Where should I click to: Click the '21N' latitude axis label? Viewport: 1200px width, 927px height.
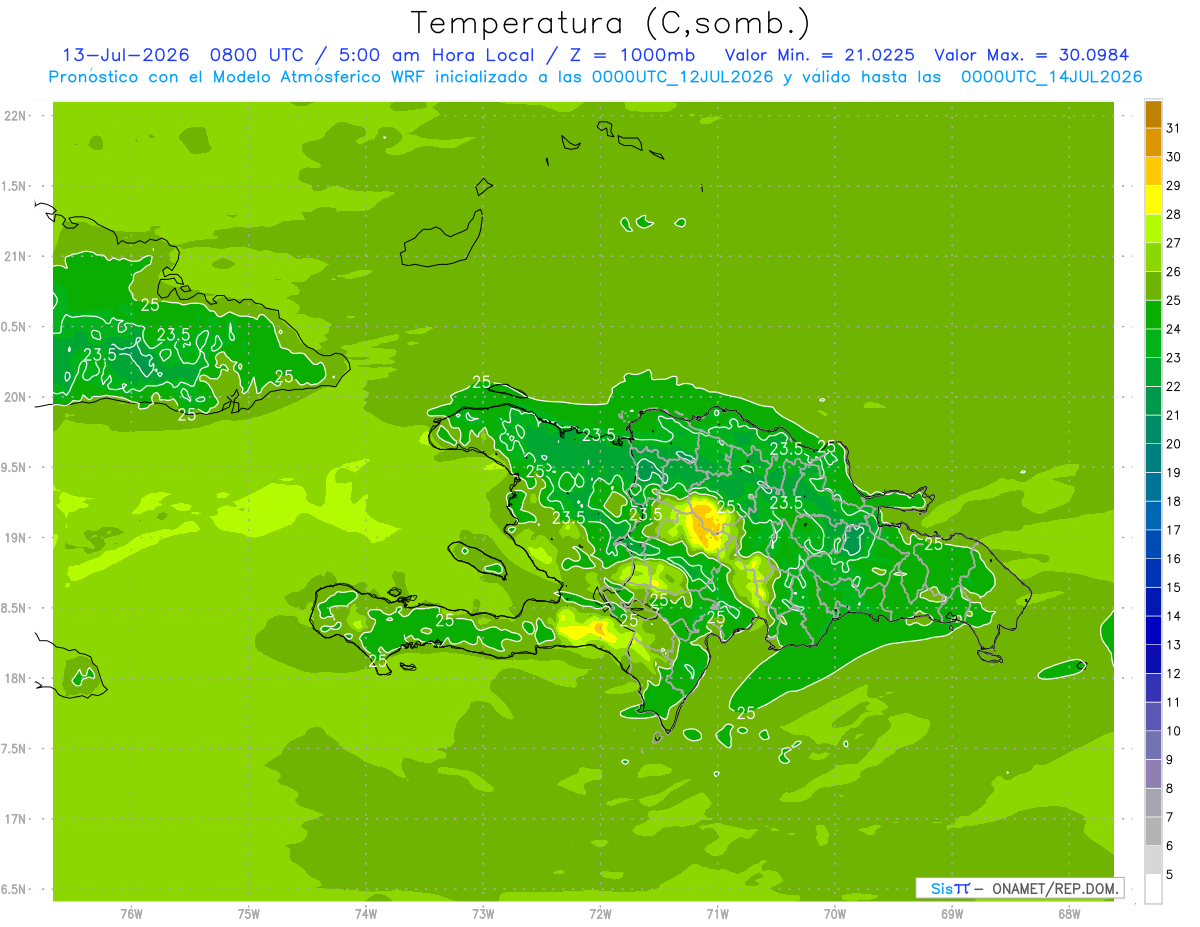(x=17, y=256)
